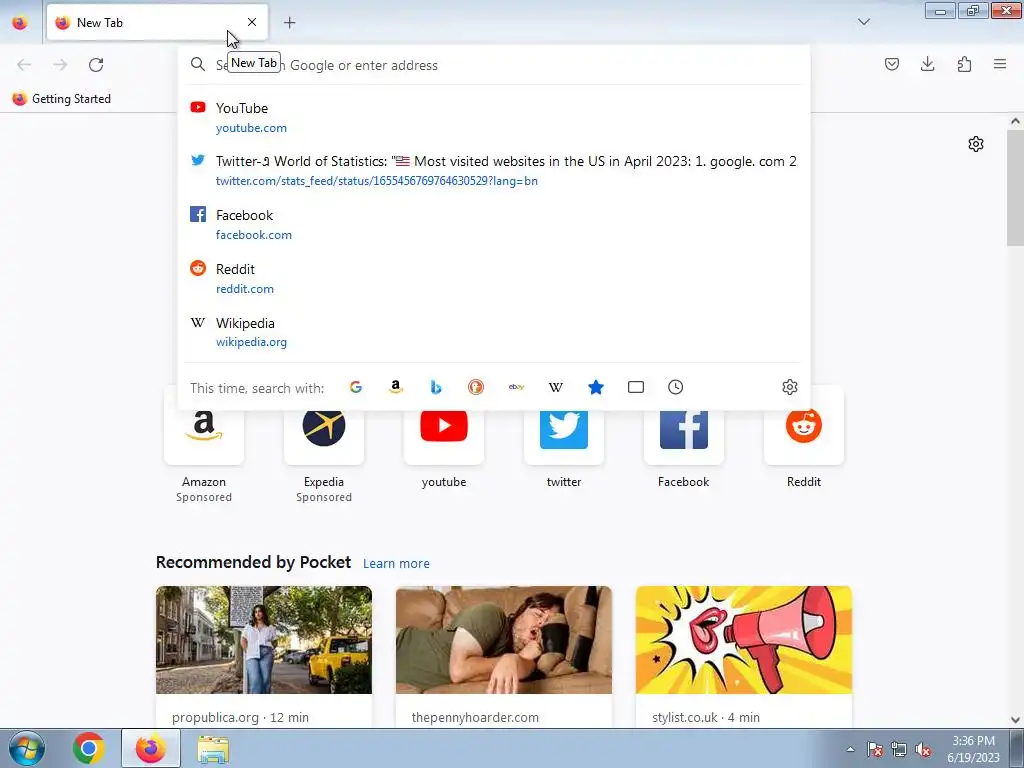Click the vertical scrollbar thumb
This screenshot has width=1024, height=768.
[1016, 187]
